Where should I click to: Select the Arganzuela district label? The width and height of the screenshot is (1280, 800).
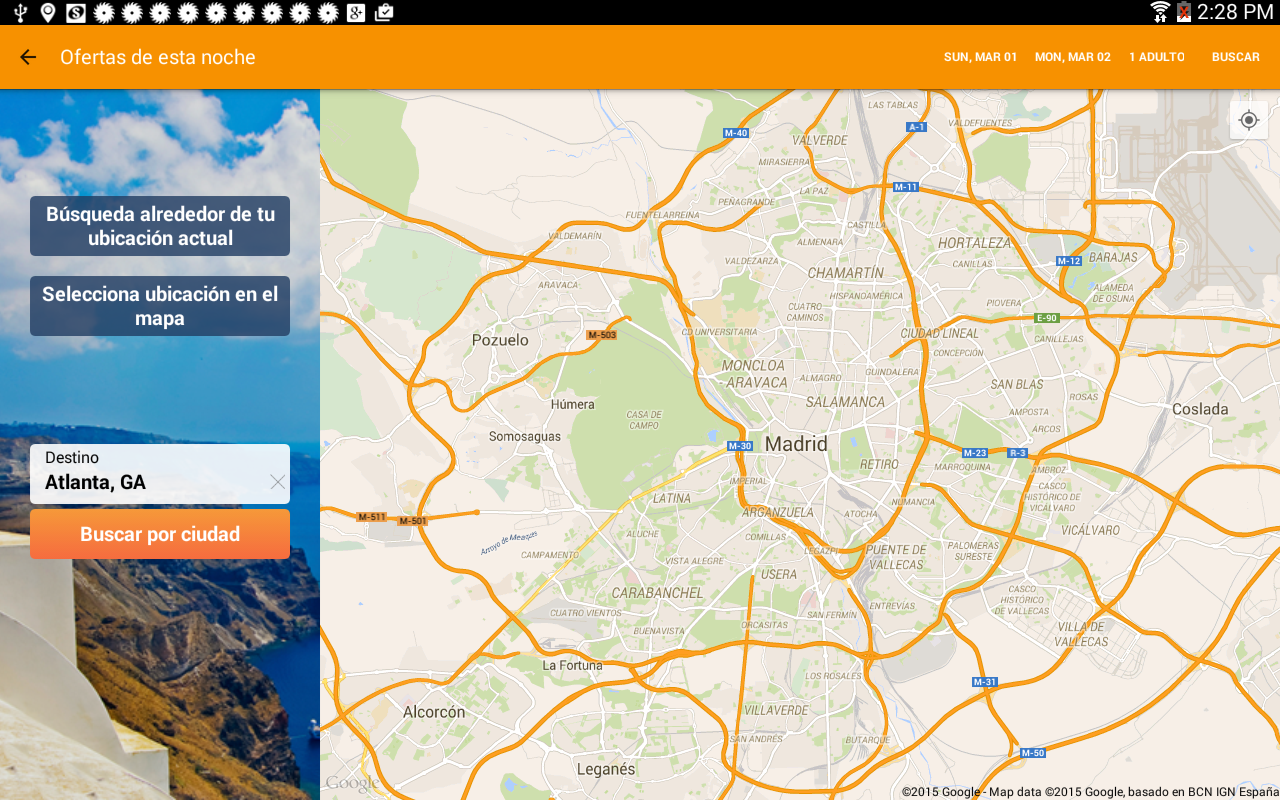pos(779,512)
